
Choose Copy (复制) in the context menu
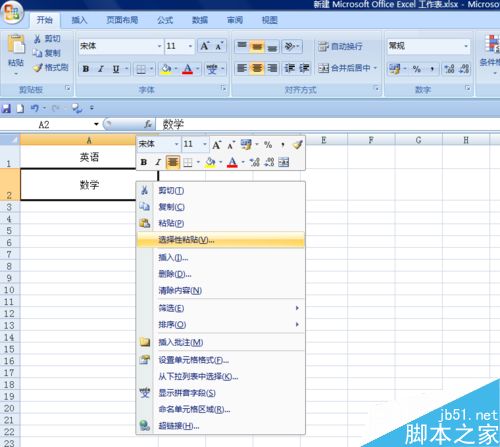pos(221,207)
